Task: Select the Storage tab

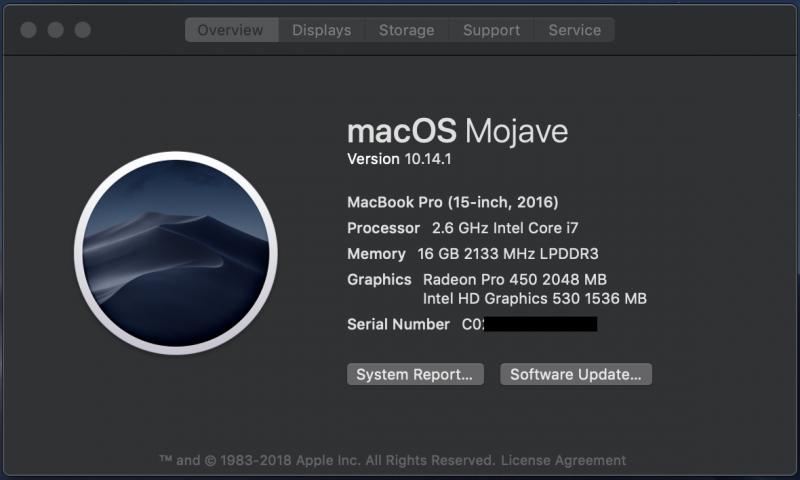Action: click(407, 30)
